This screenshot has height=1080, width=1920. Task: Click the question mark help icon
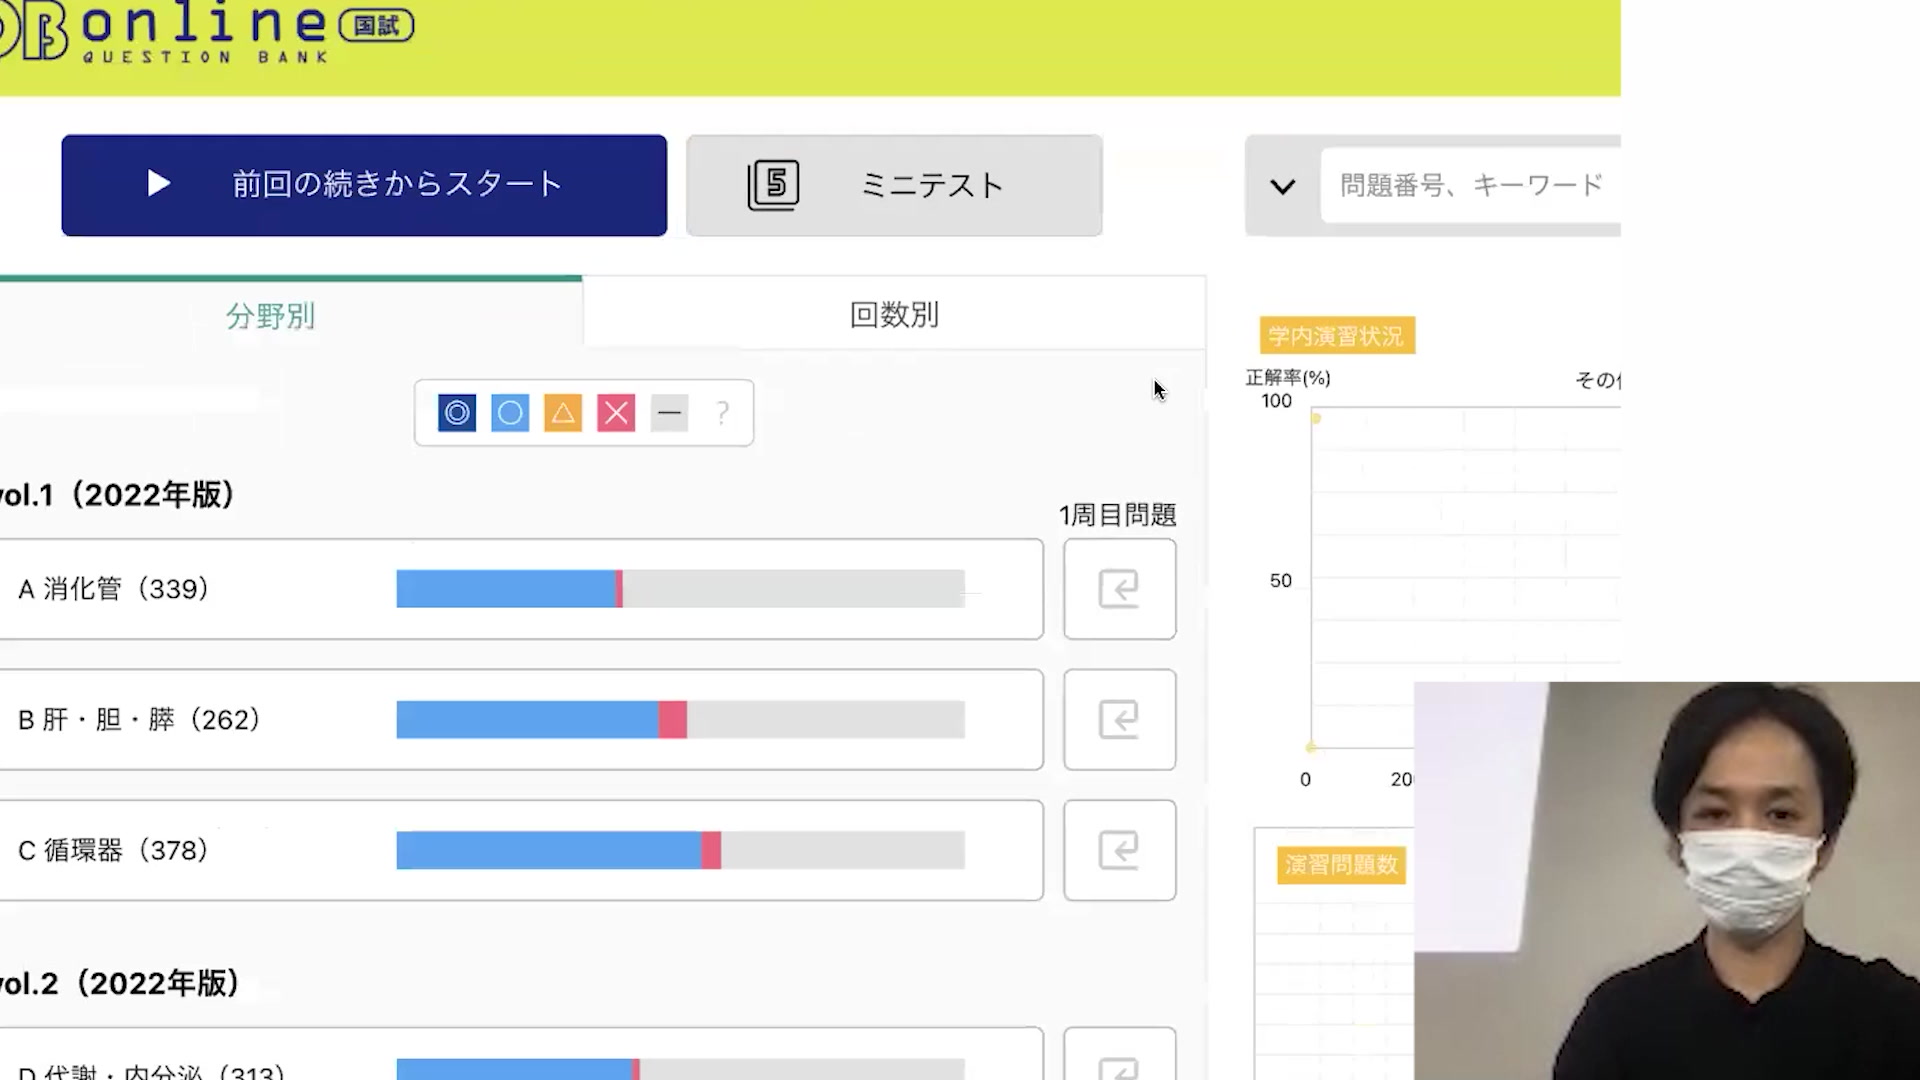(x=722, y=413)
